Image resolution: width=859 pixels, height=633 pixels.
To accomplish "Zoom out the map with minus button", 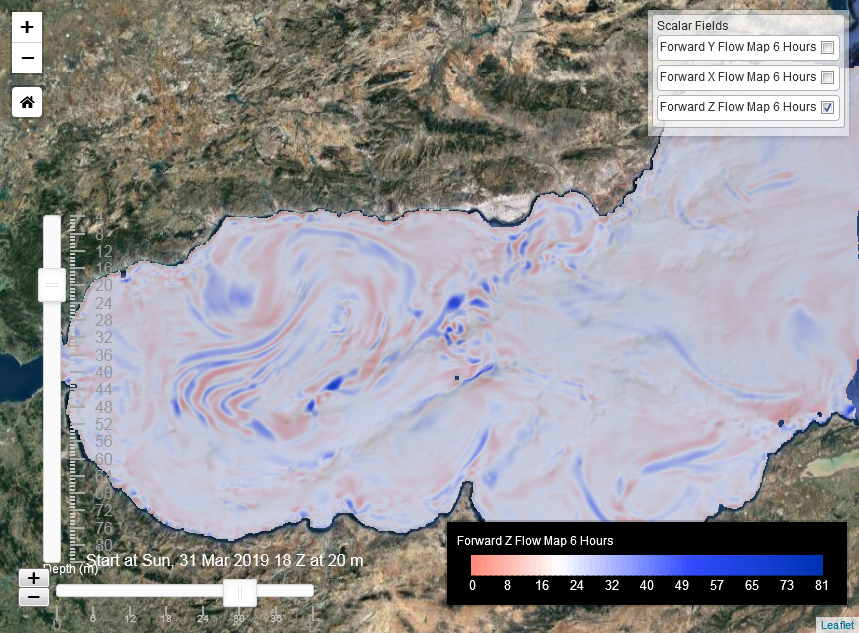I will tap(27, 58).
